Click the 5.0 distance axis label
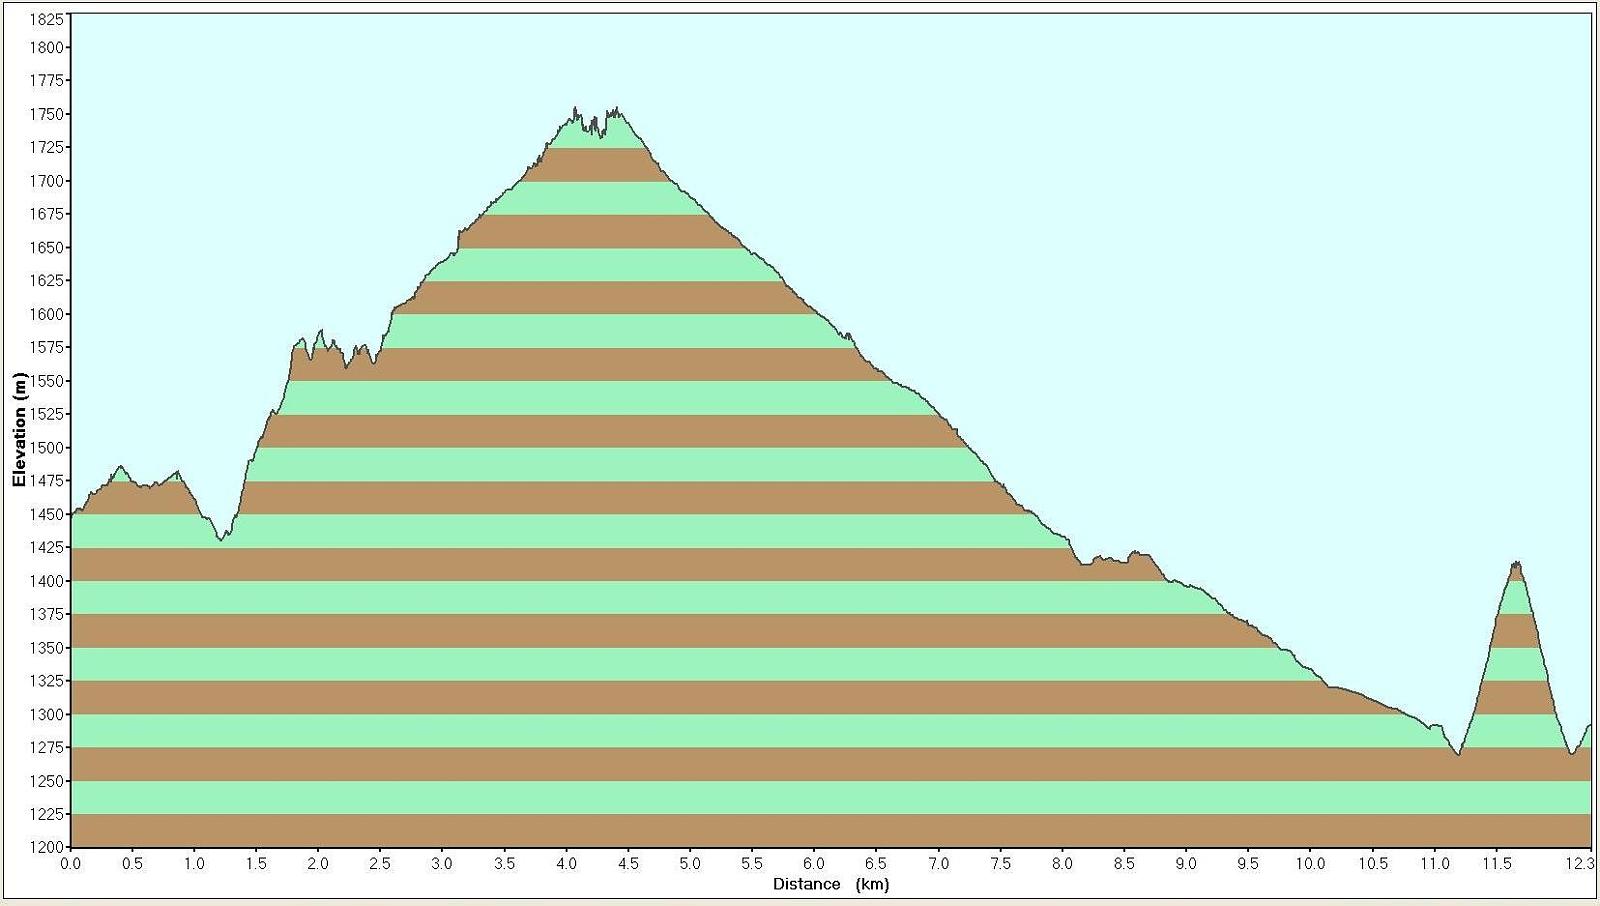The image size is (1600, 906). (x=690, y=864)
